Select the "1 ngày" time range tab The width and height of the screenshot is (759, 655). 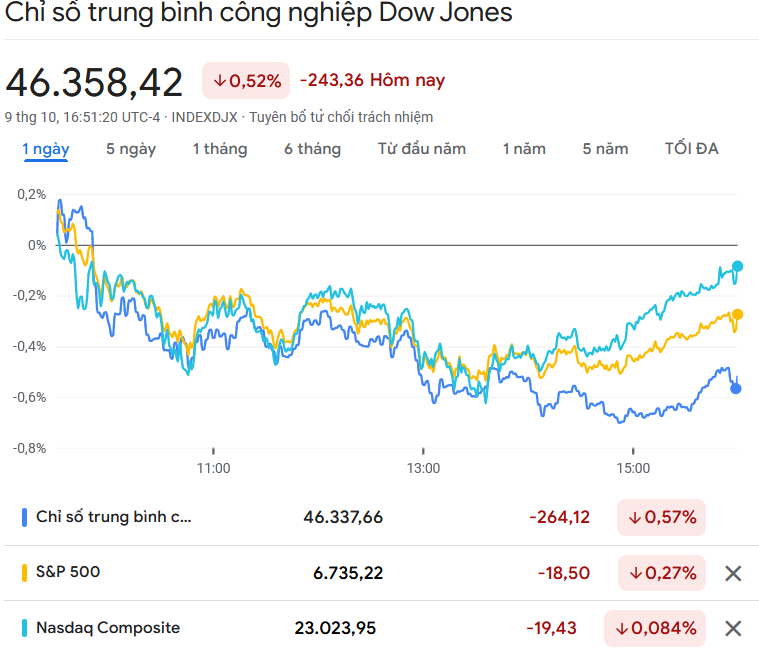click(x=46, y=149)
